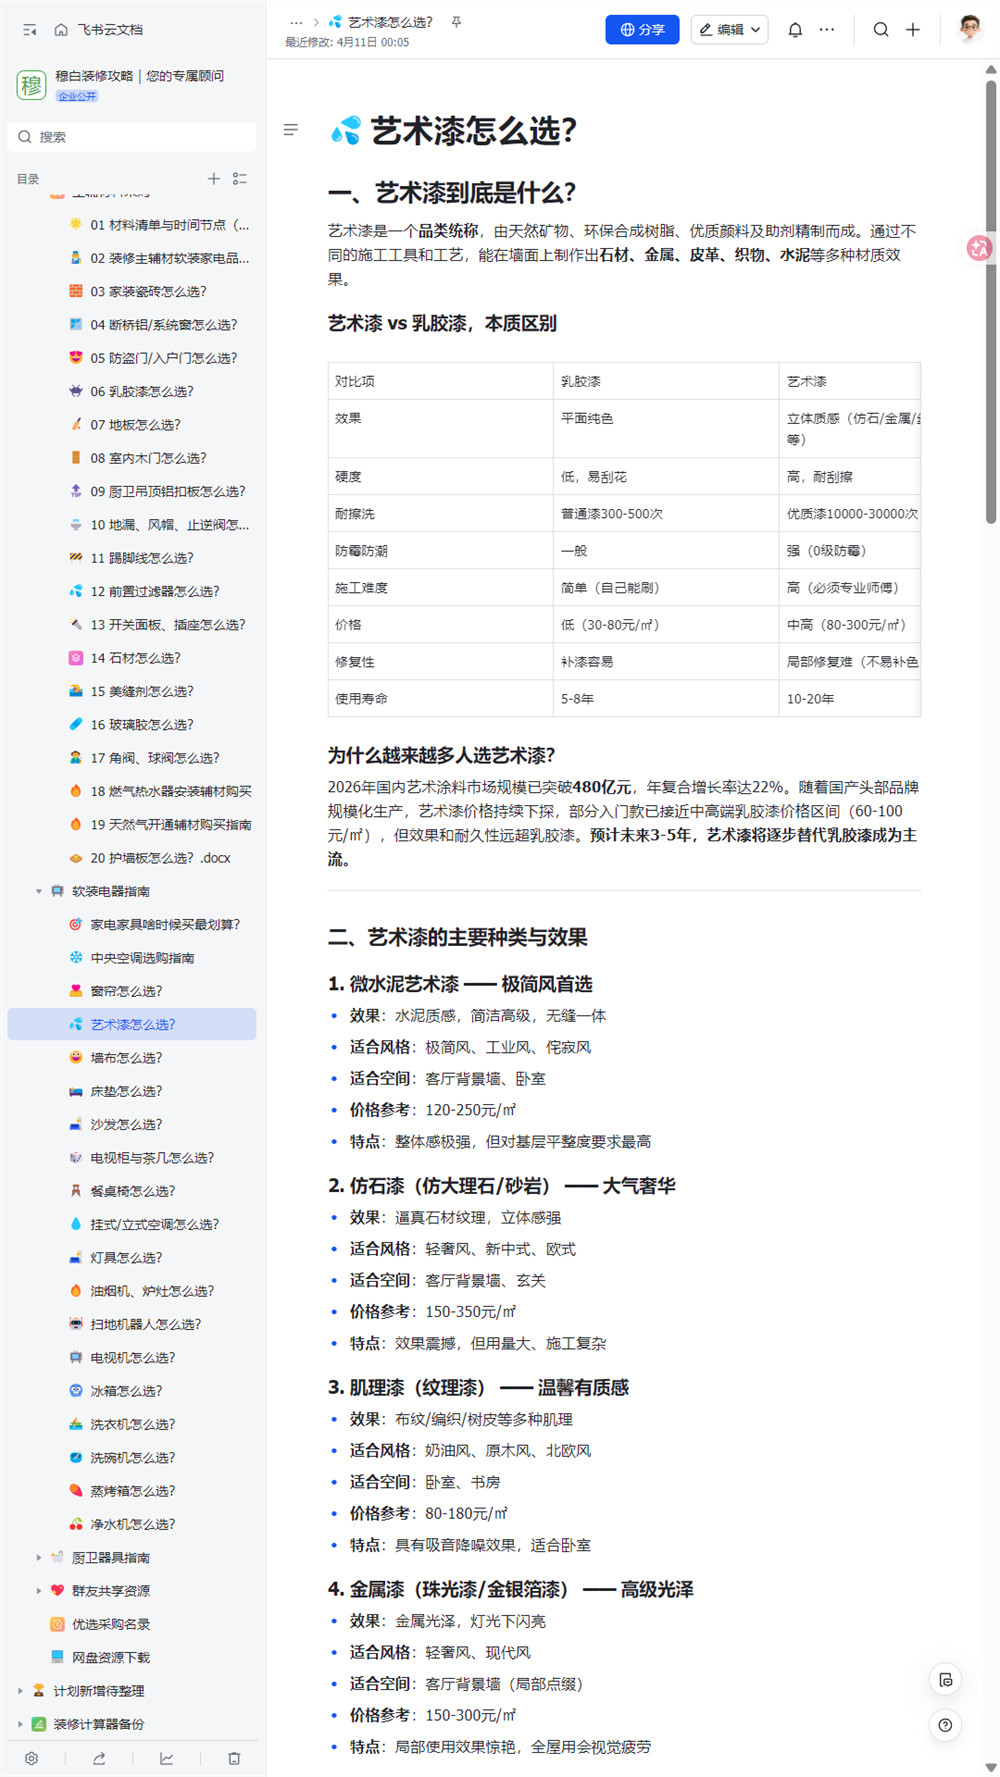Click the scrollbar down arrow at bottom right
This screenshot has width=1000, height=1777.
click(x=991, y=1767)
